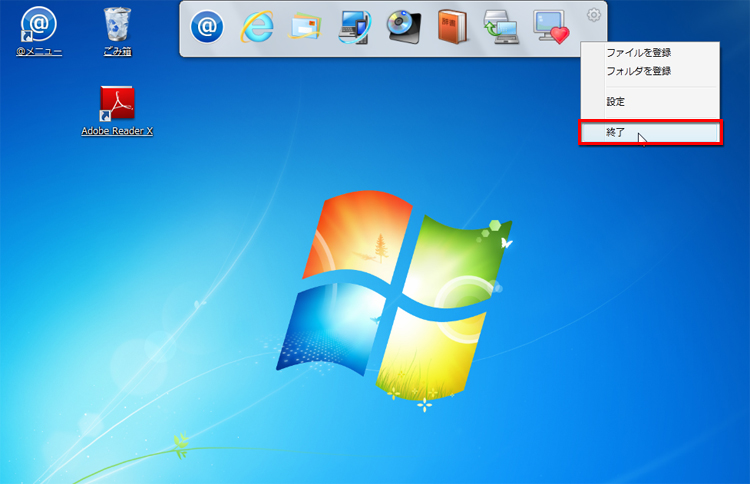Viewport: 750px width, 484px height.
Task: Open the disc media player icon
Action: coord(404,27)
